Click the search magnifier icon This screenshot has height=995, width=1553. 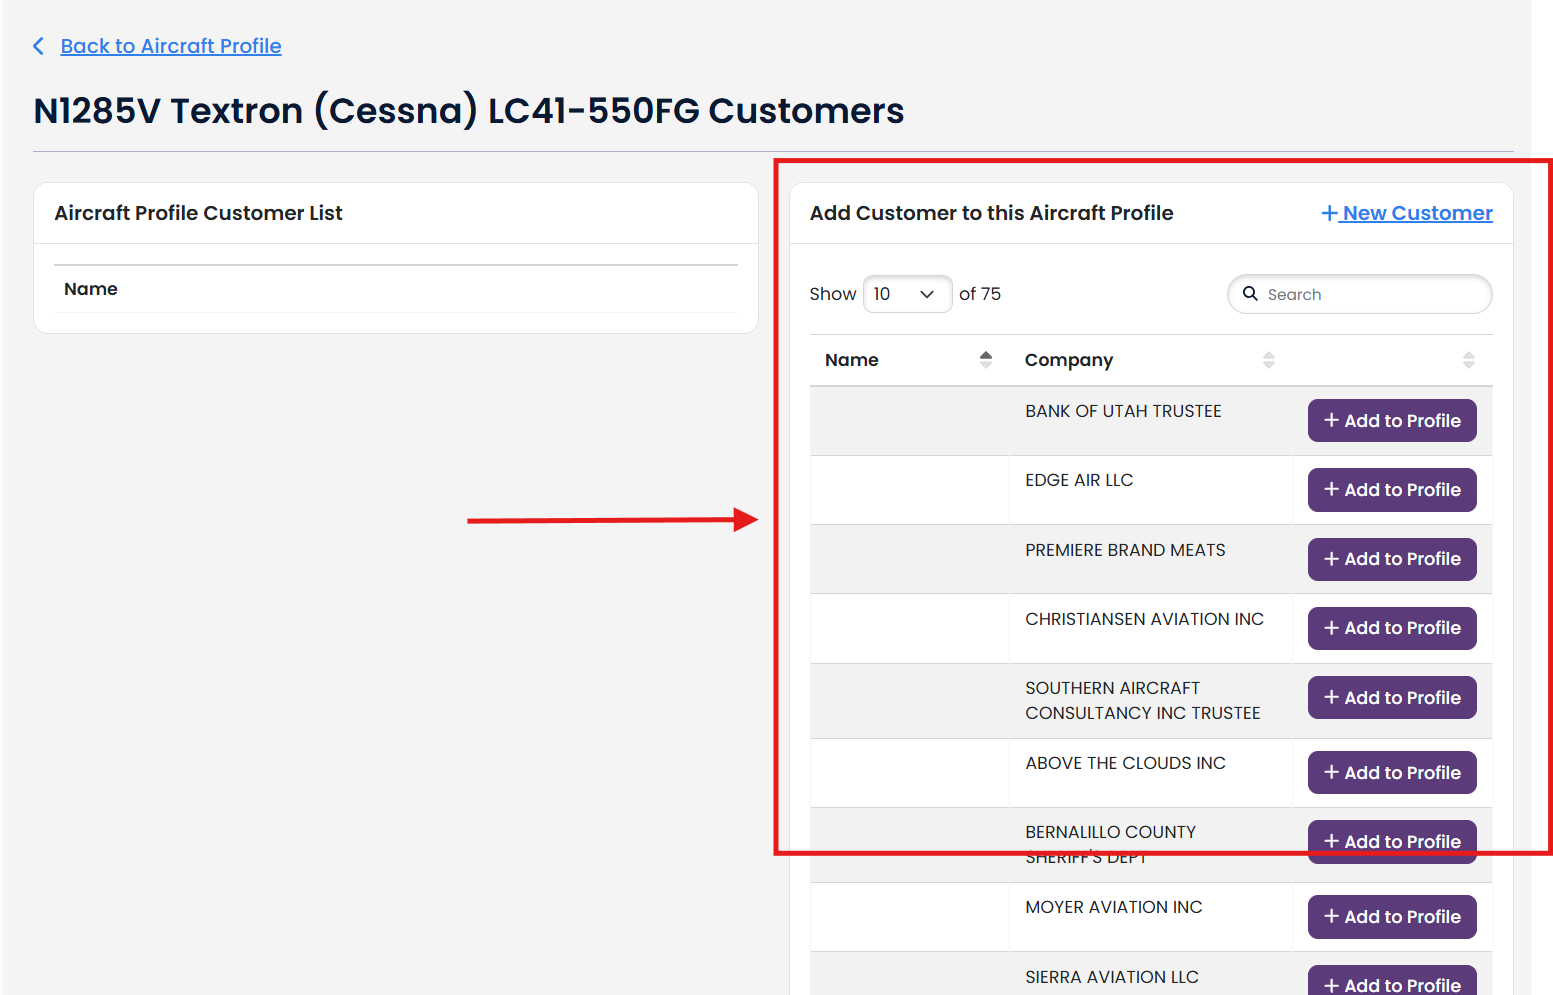click(1250, 294)
